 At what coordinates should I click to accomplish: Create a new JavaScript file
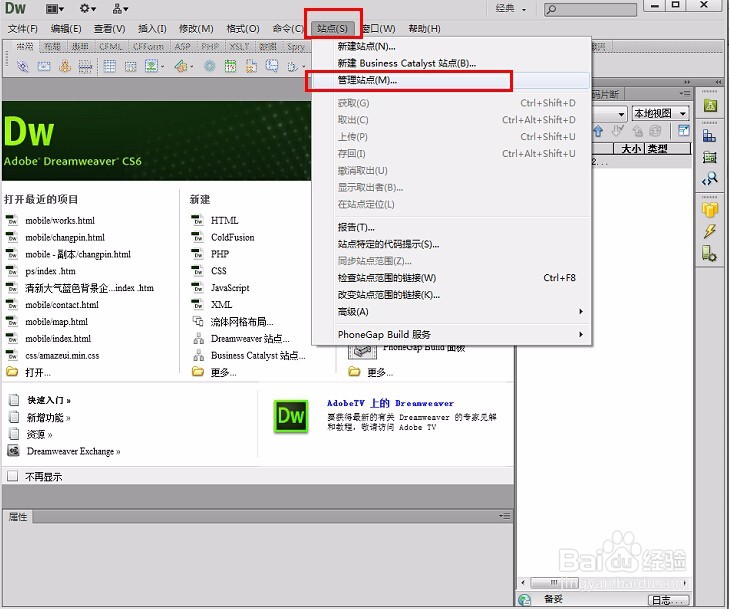(230, 288)
